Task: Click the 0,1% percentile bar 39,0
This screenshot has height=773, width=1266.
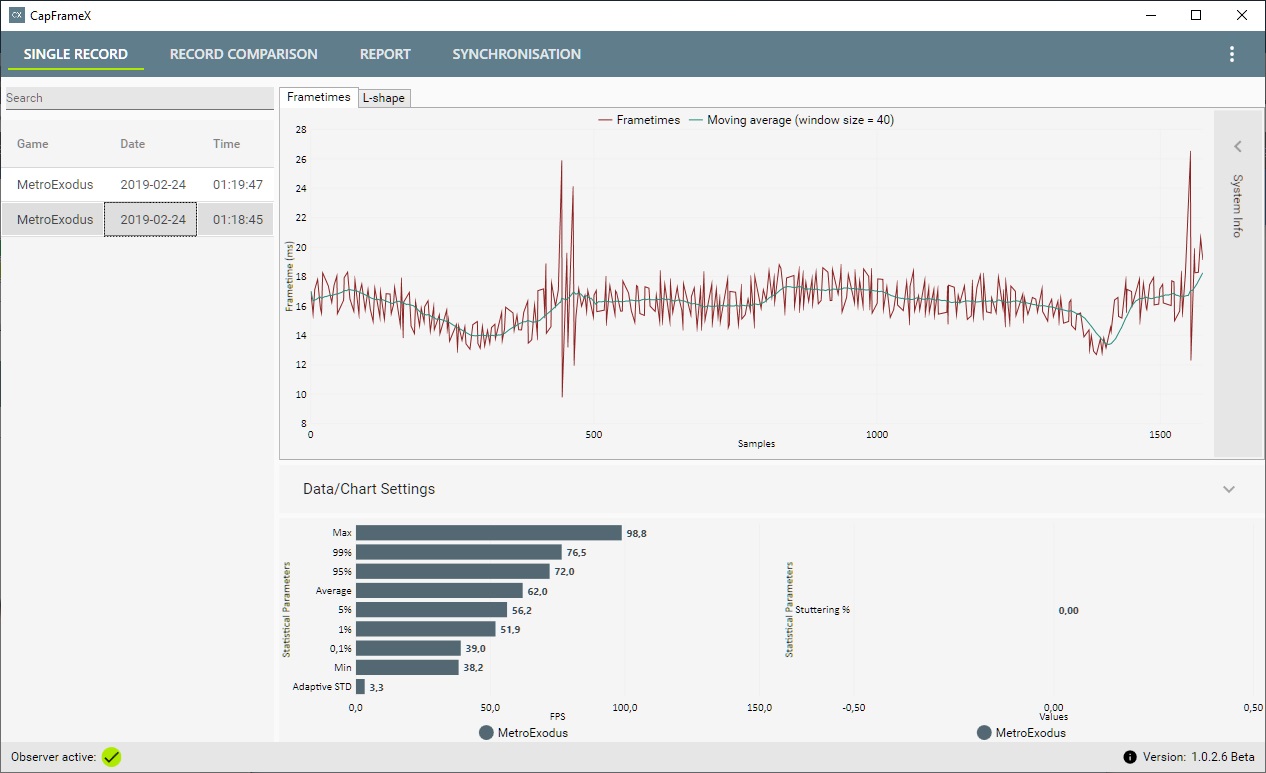Action: pos(408,648)
